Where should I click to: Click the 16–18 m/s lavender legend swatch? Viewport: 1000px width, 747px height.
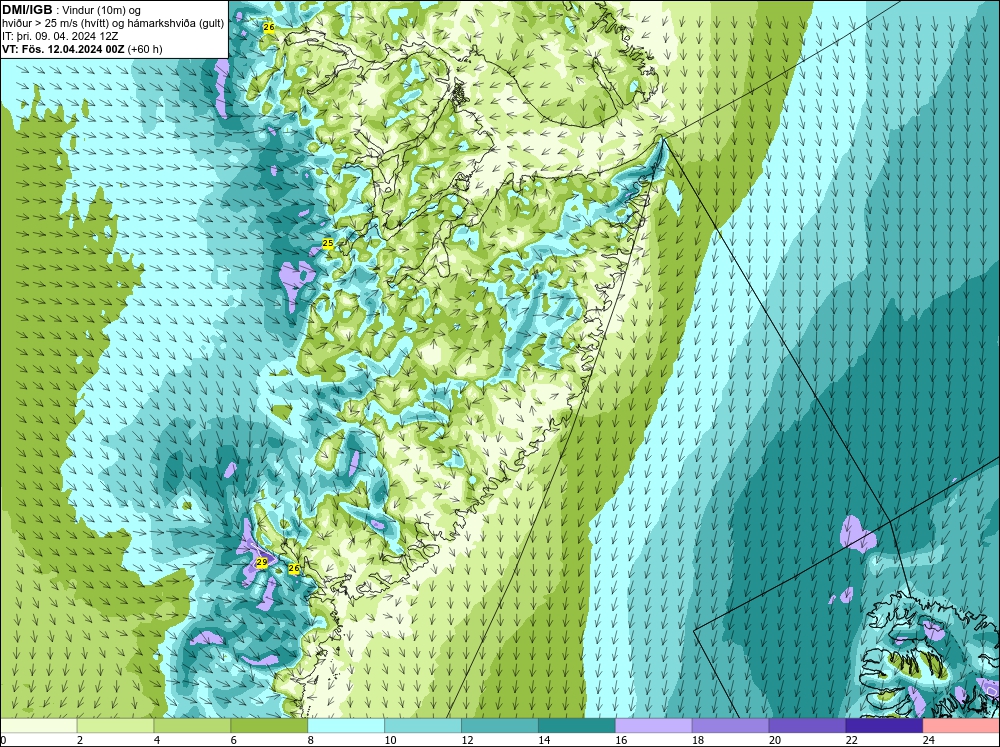coord(654,726)
